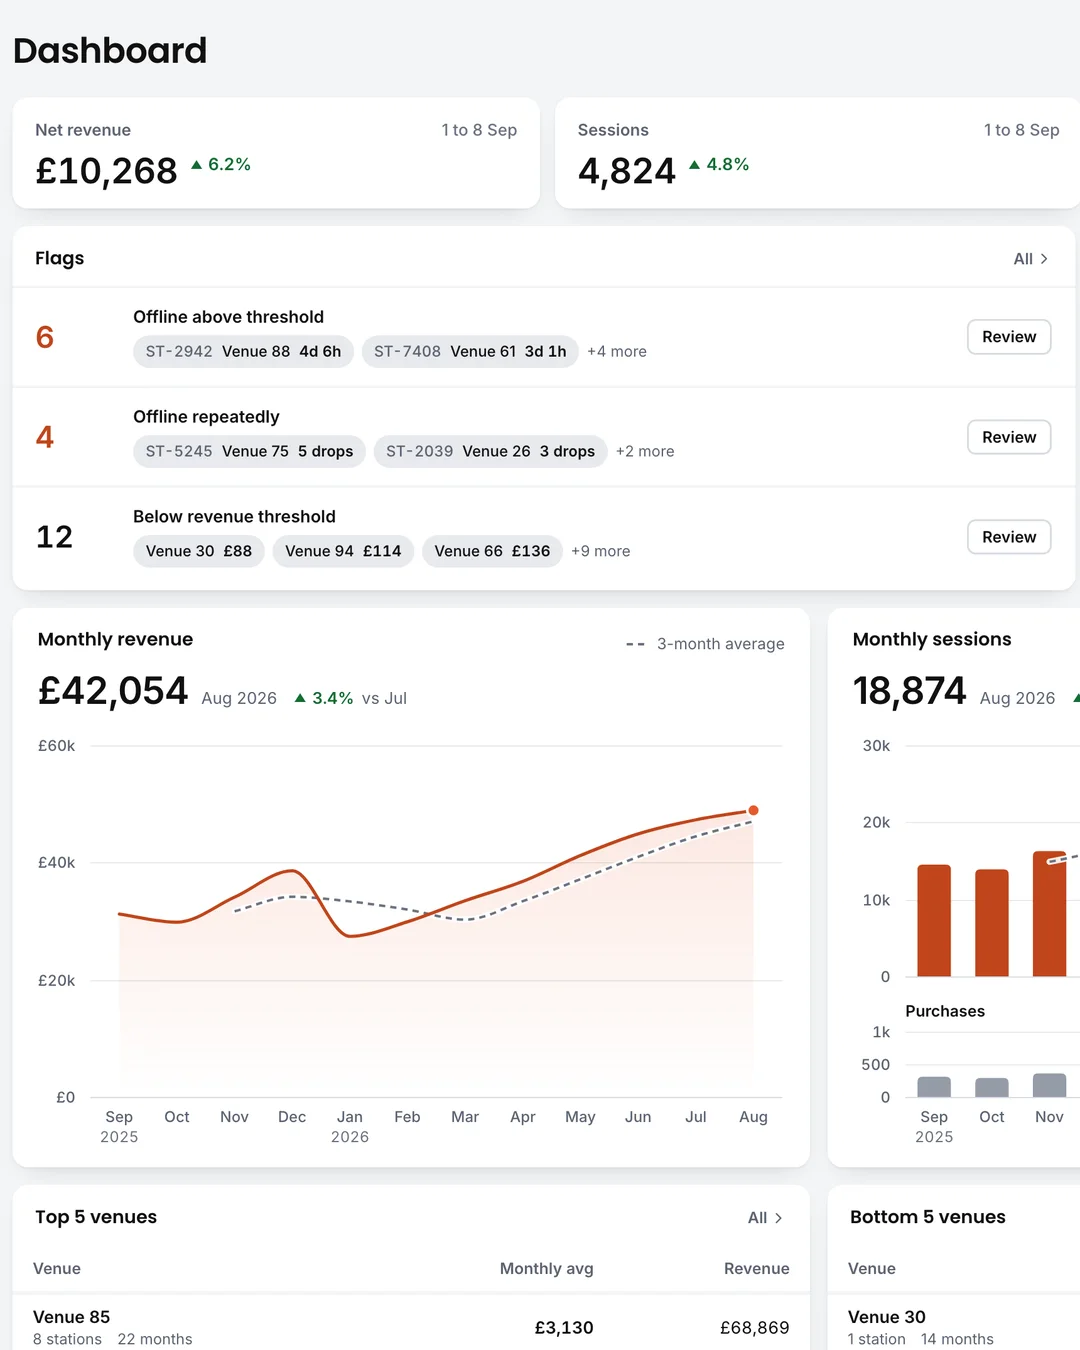The image size is (1080, 1350).
Task: Open All in Top 5 venues
Action: 765,1218
